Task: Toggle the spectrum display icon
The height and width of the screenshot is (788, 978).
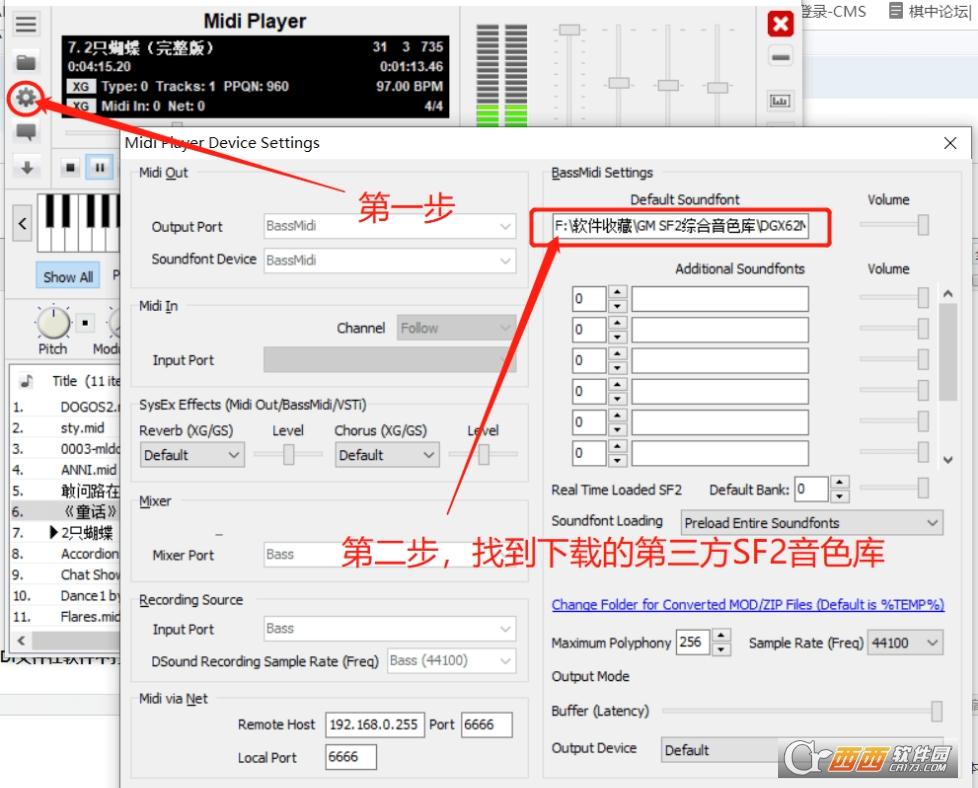Action: point(780,100)
